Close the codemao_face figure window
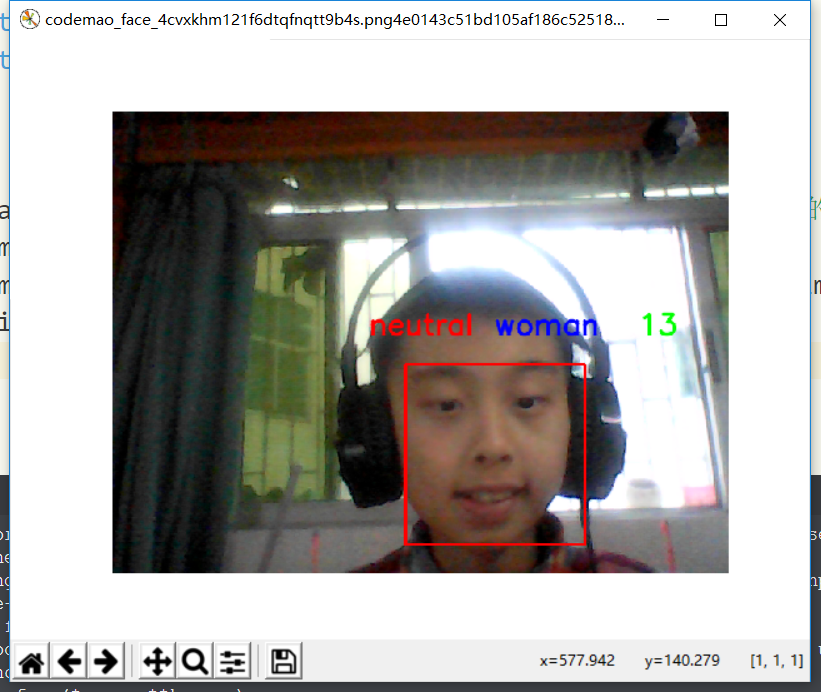This screenshot has height=692, width=821. [x=780, y=20]
